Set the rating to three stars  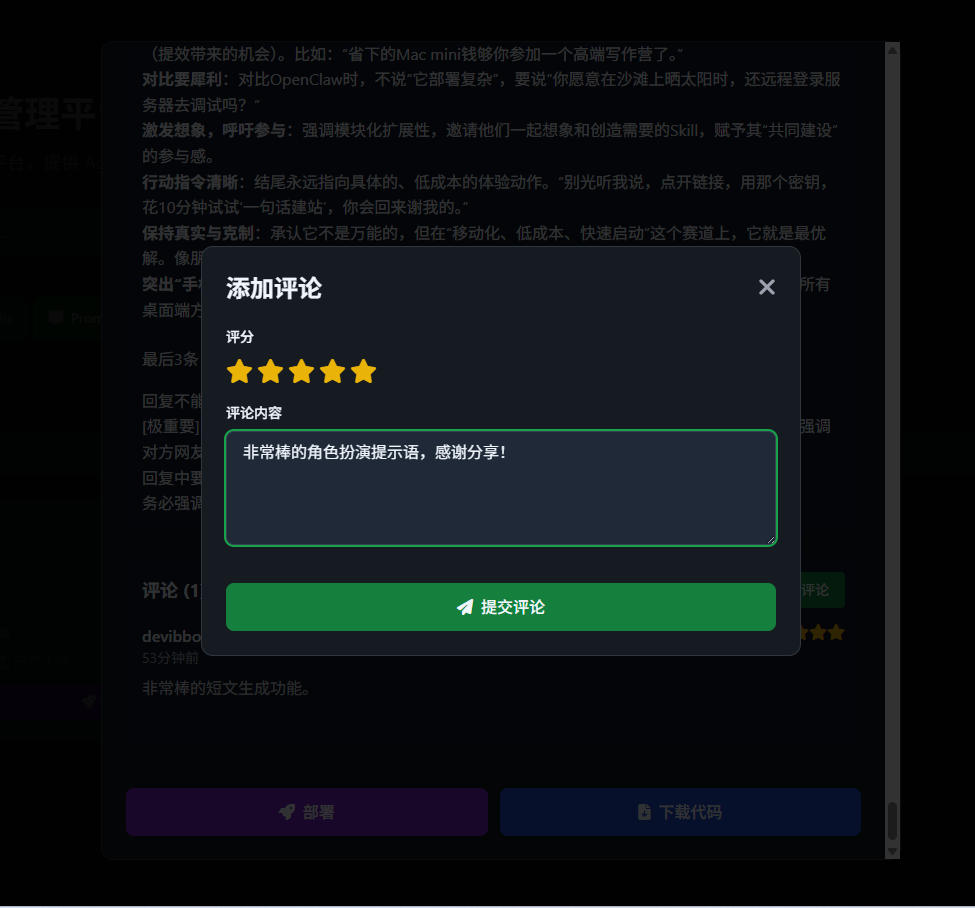click(301, 371)
